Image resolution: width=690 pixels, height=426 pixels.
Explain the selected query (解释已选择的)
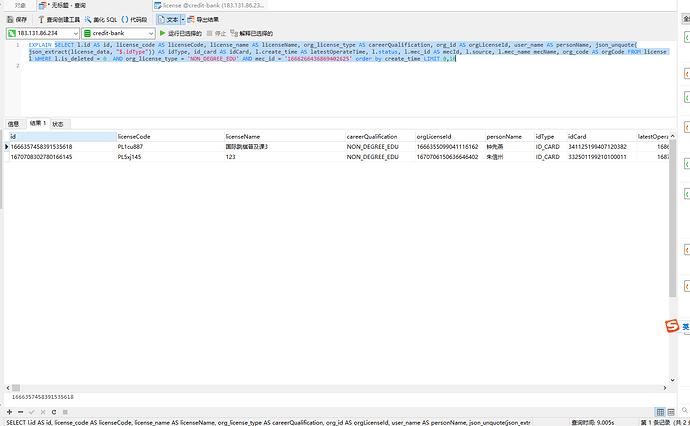point(251,33)
